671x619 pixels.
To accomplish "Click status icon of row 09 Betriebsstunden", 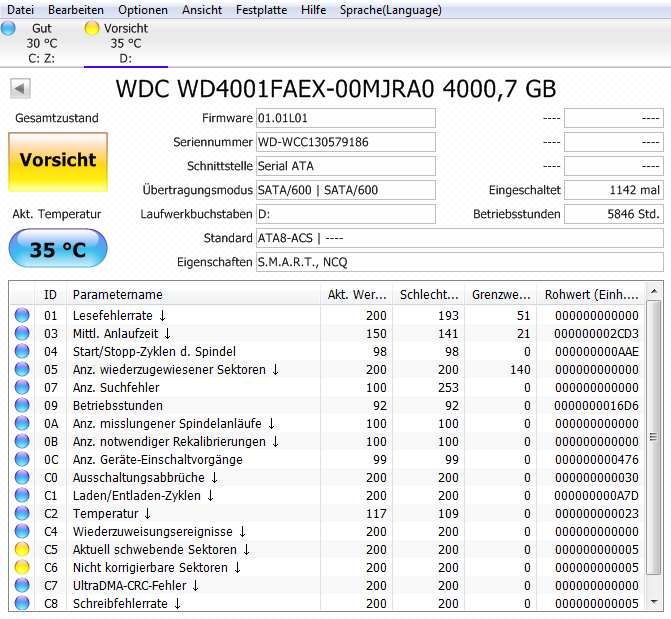I will 22,405.
